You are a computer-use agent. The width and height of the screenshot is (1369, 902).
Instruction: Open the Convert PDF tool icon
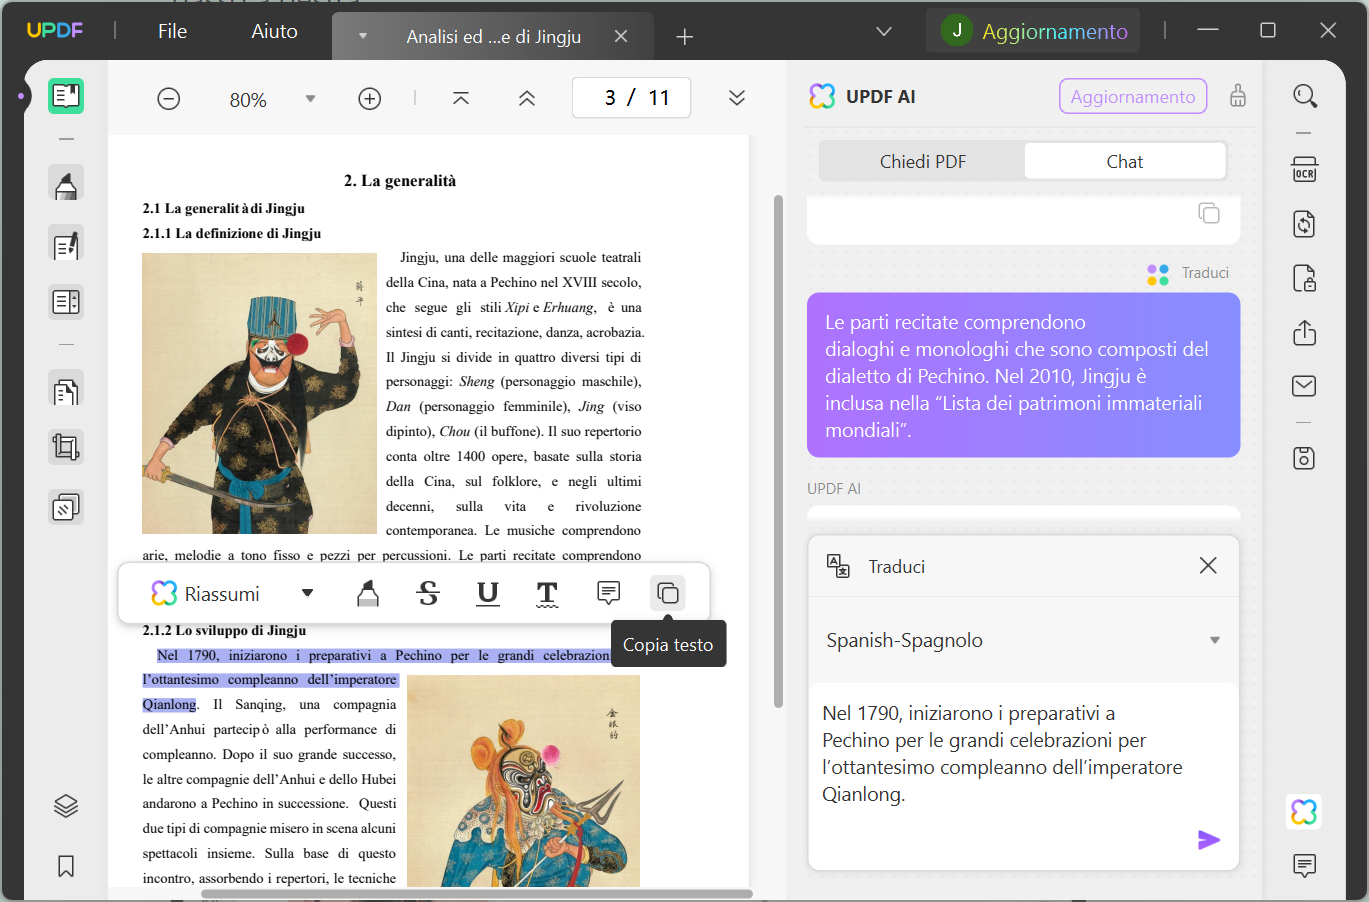[1305, 224]
